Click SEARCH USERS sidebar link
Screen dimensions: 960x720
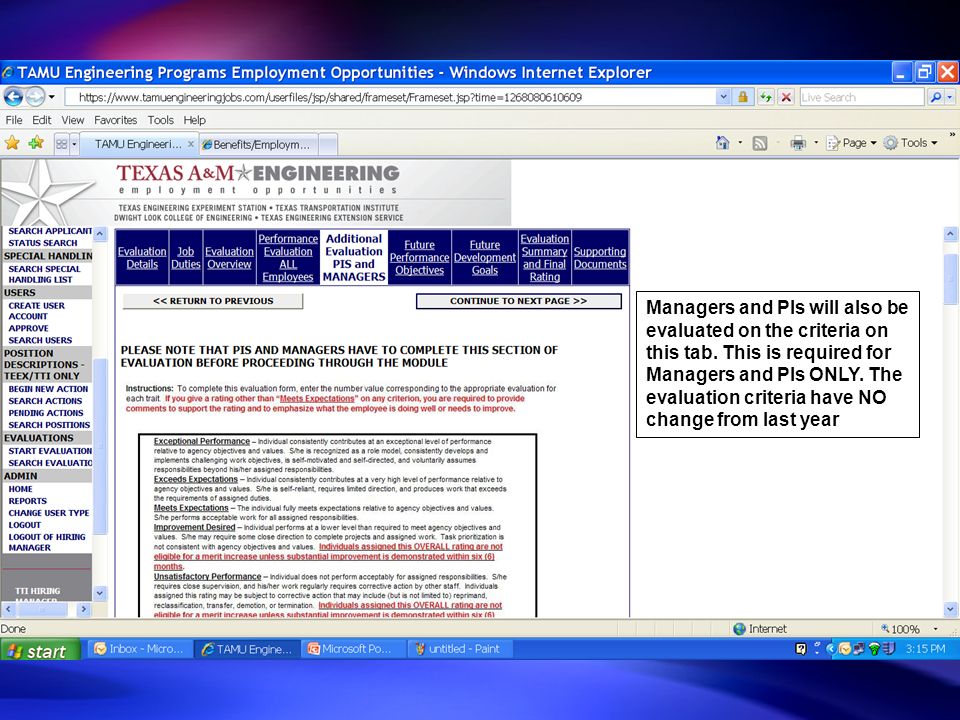40,340
